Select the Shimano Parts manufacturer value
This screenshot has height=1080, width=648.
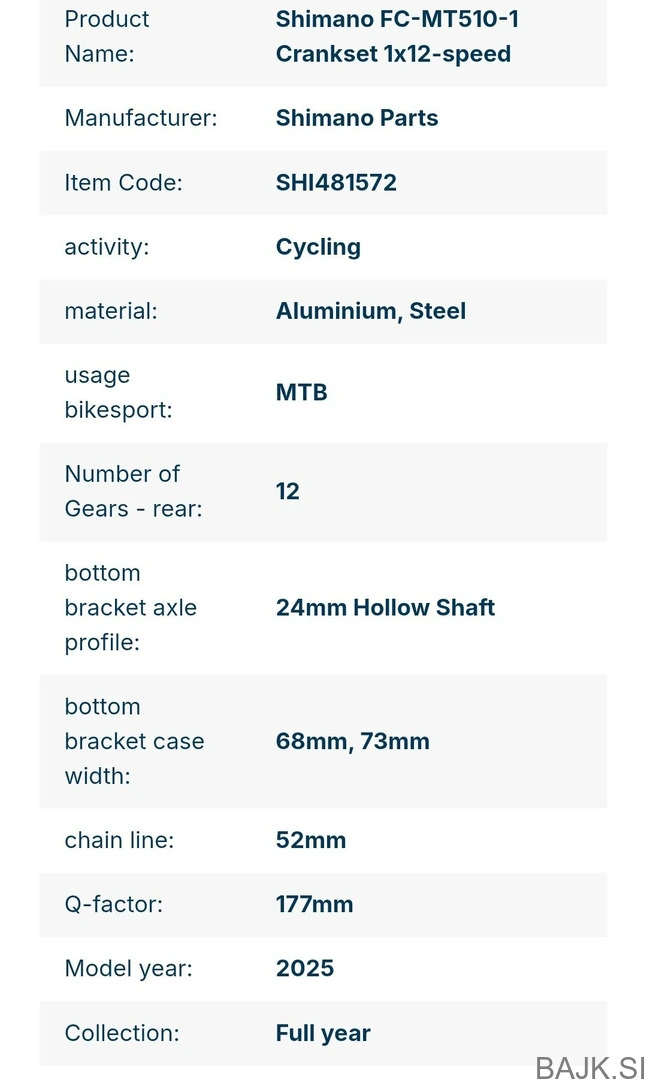pyautogui.click(x=357, y=118)
